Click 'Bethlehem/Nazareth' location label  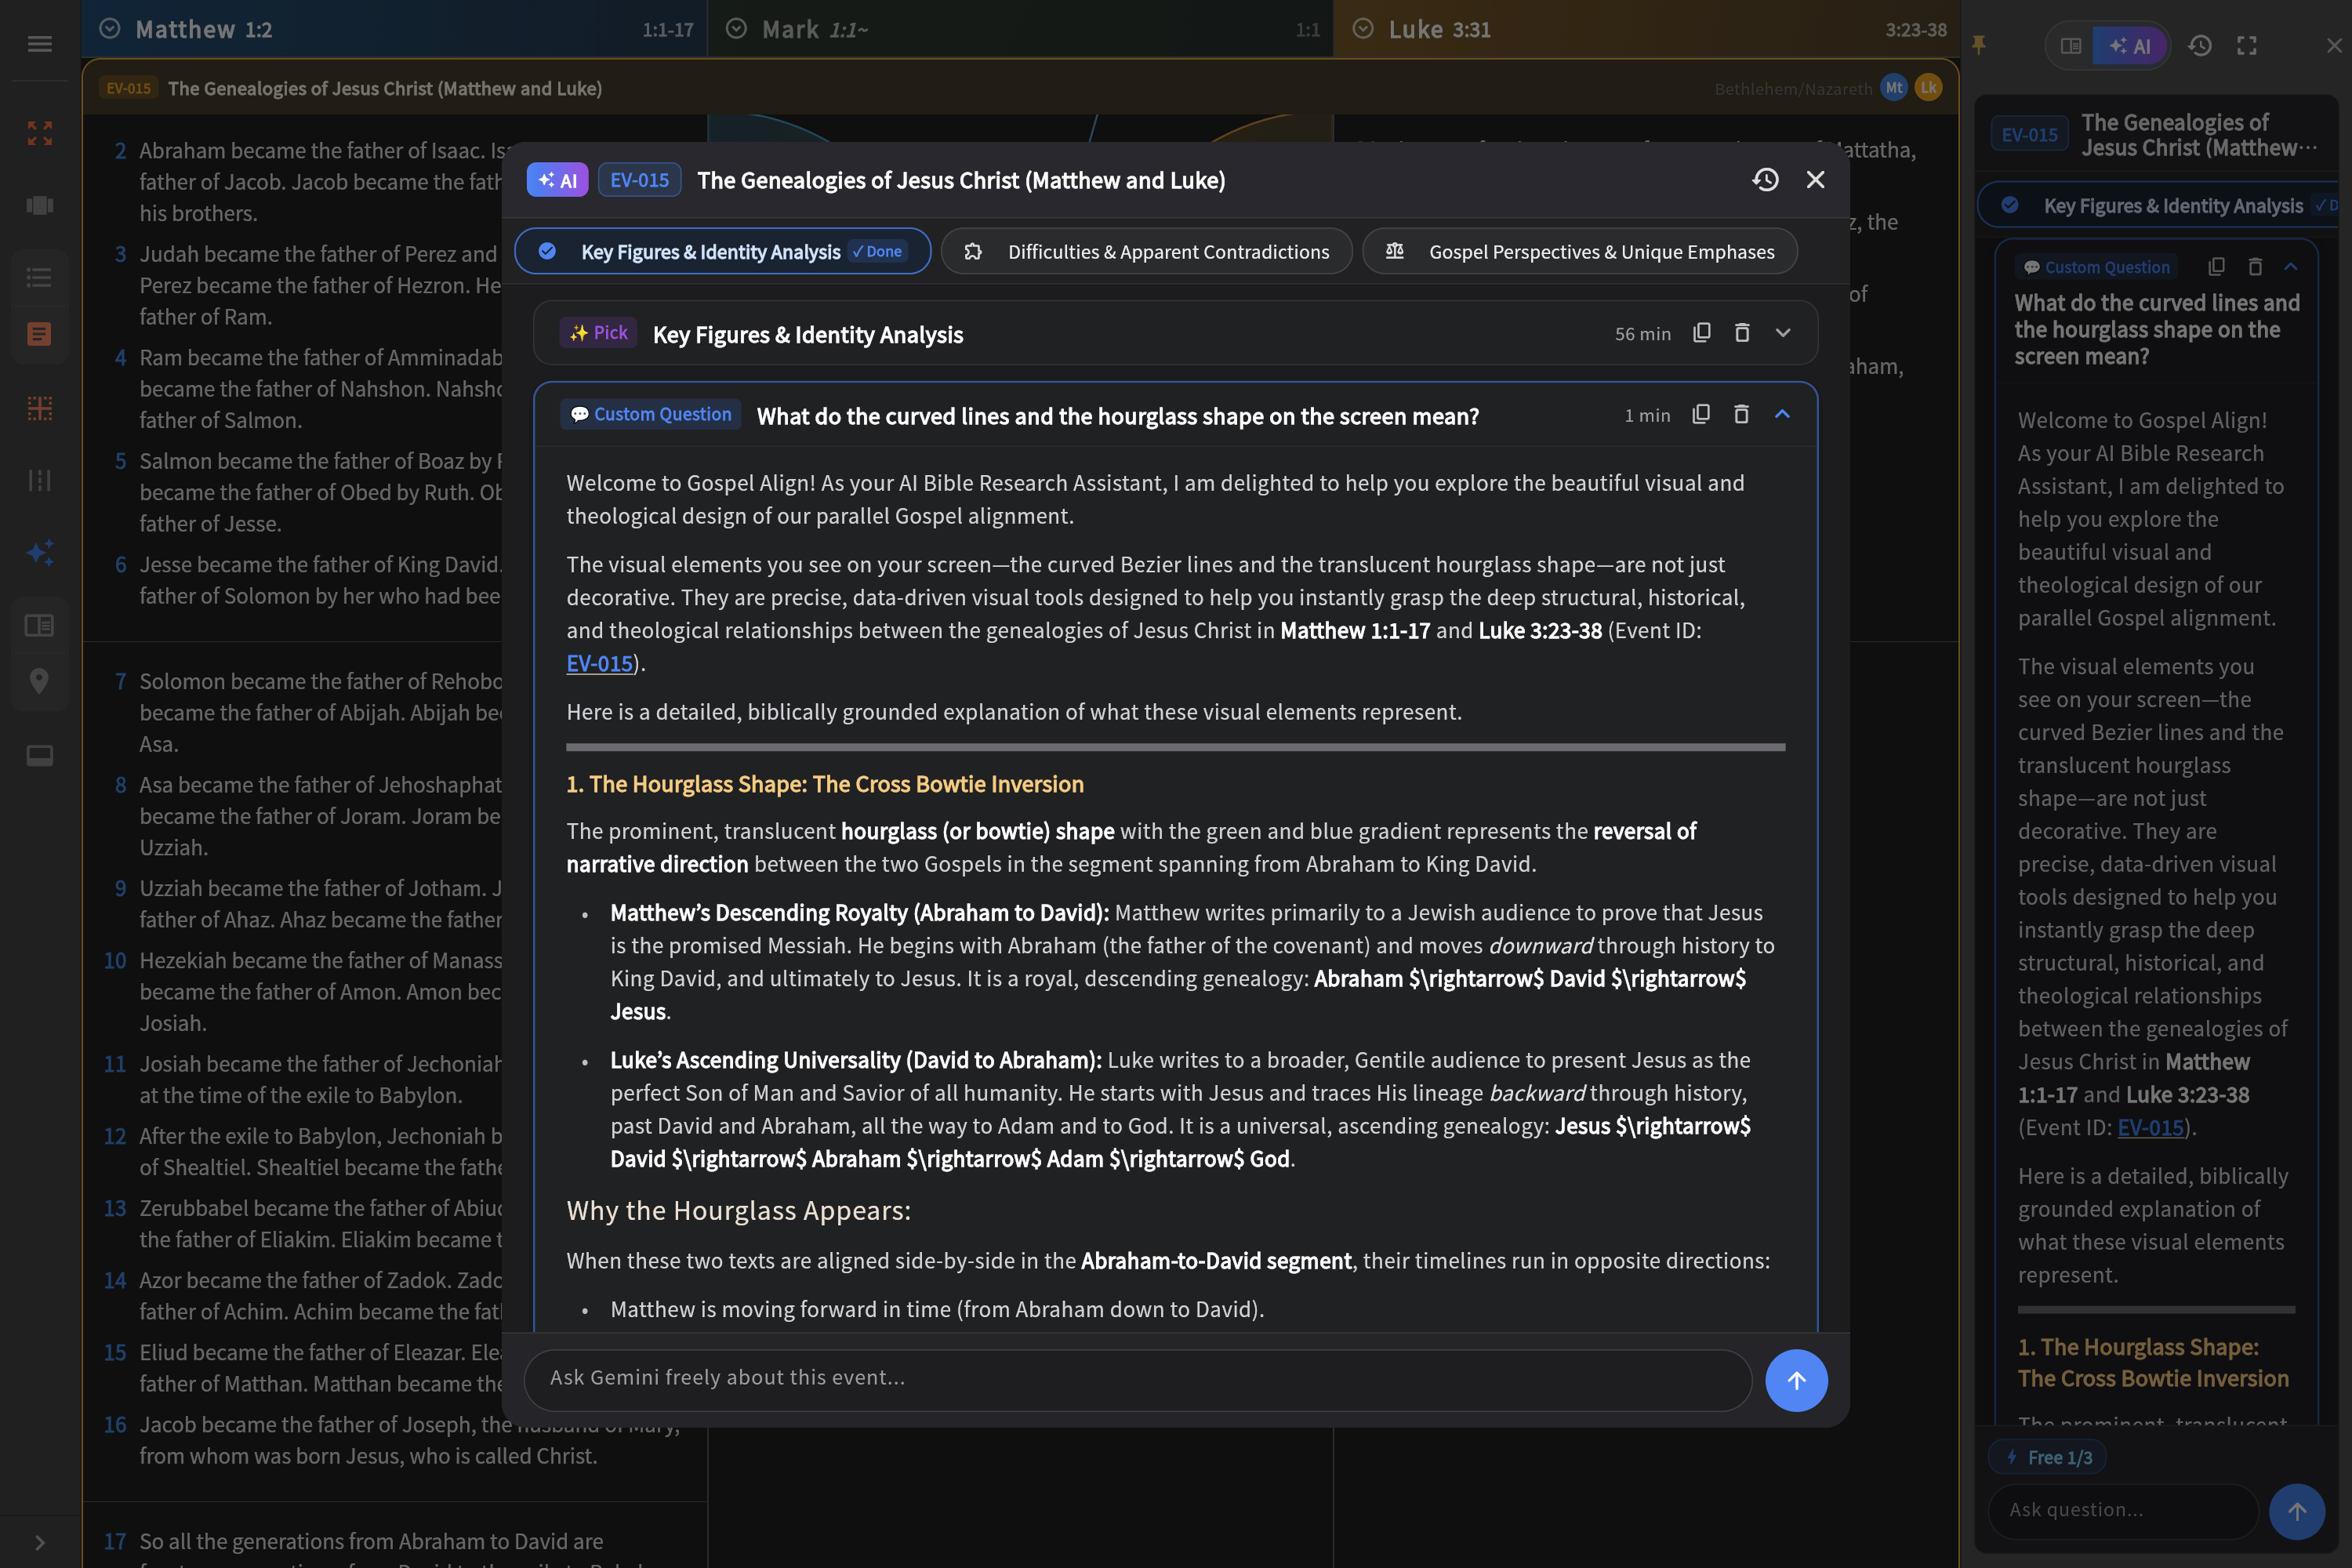tap(1793, 89)
